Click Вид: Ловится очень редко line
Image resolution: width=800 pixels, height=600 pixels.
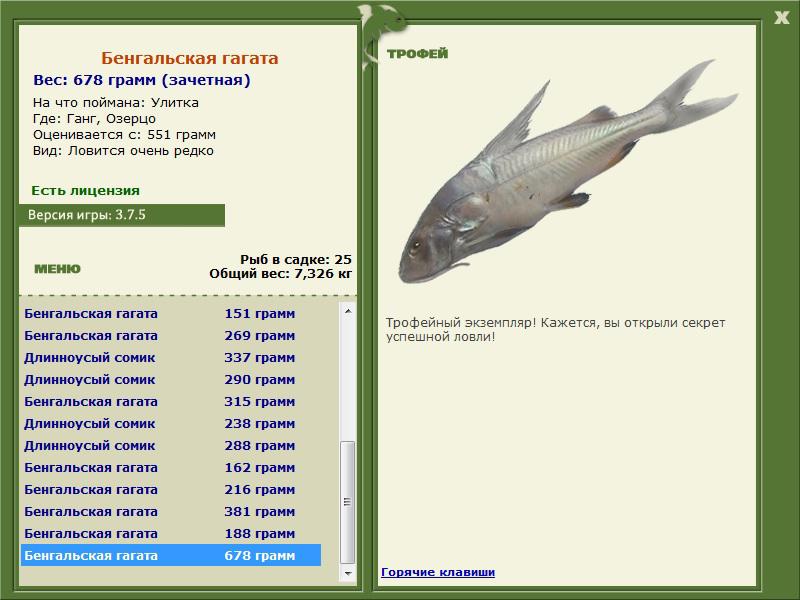(123, 151)
